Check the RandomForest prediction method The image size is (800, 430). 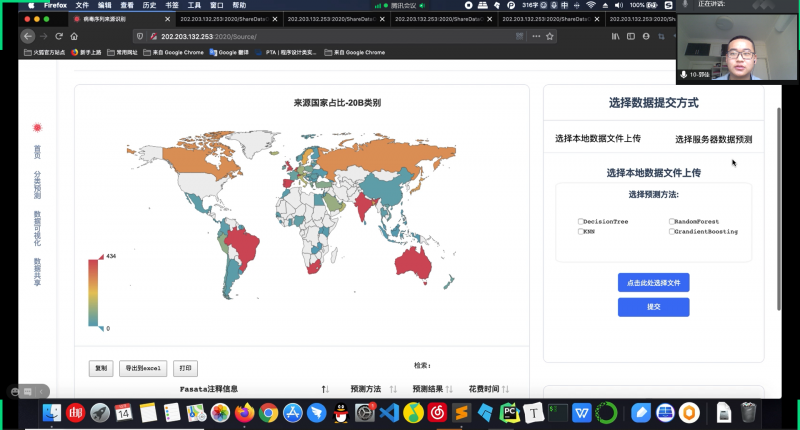(671, 221)
